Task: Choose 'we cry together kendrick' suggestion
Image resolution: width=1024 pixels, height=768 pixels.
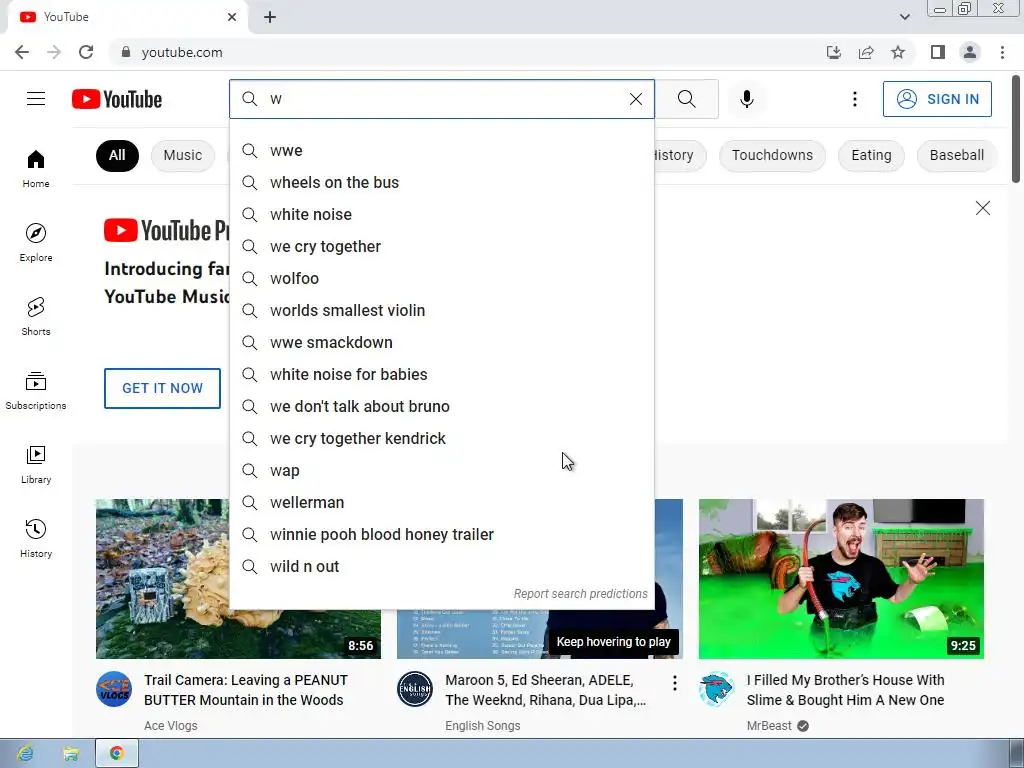Action: pyautogui.click(x=441, y=438)
